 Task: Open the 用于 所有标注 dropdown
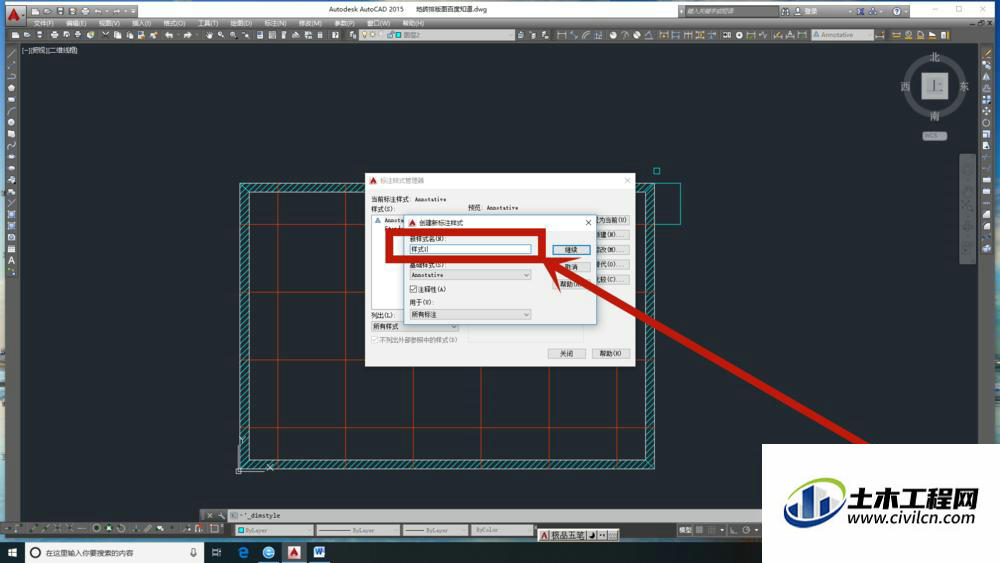pos(470,314)
